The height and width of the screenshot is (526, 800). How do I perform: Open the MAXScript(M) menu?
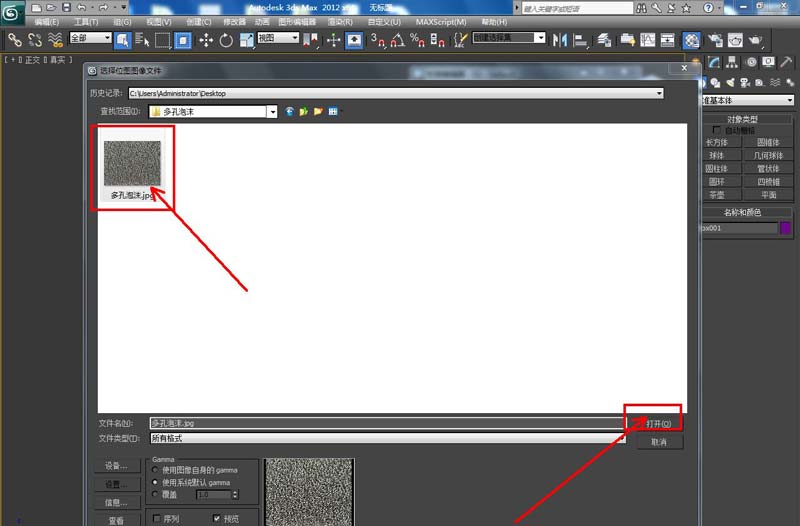click(440, 21)
